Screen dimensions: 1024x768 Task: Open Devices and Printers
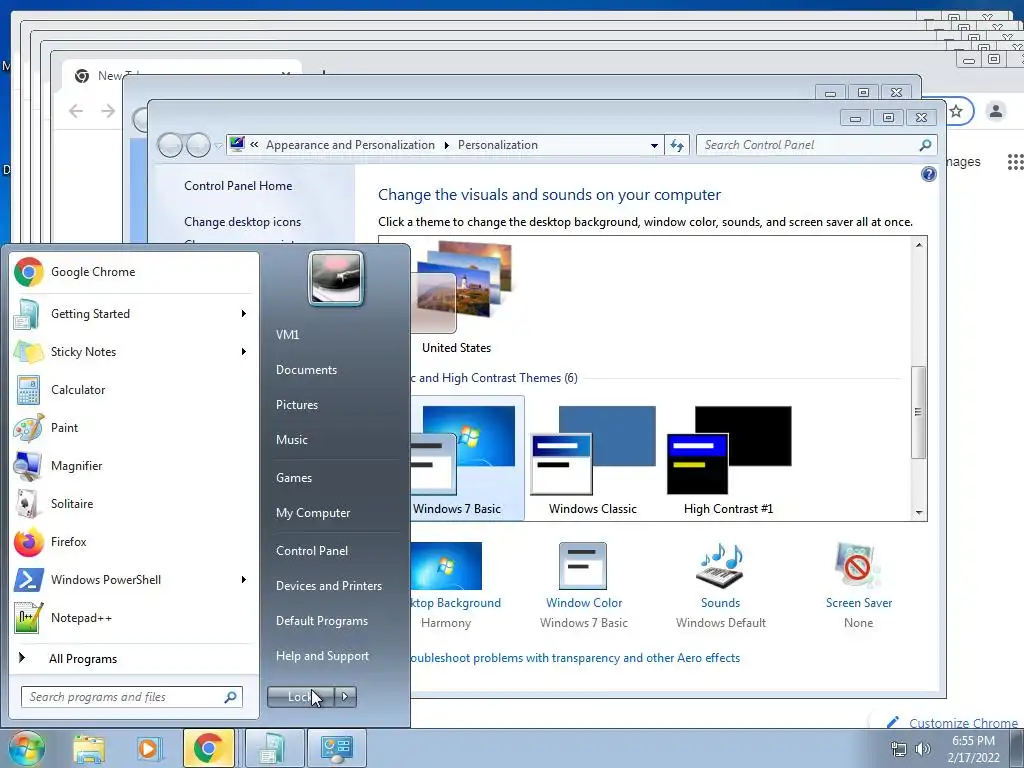[x=329, y=586]
